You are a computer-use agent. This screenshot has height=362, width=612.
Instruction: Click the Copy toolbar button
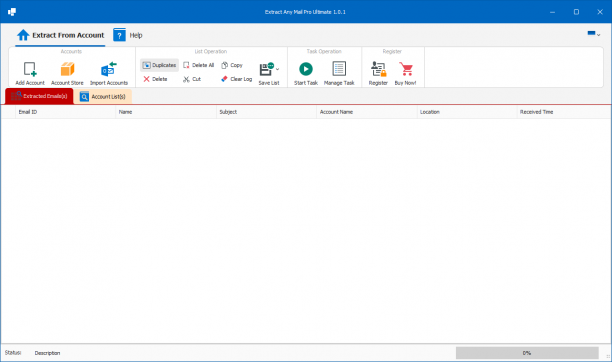(x=232, y=65)
